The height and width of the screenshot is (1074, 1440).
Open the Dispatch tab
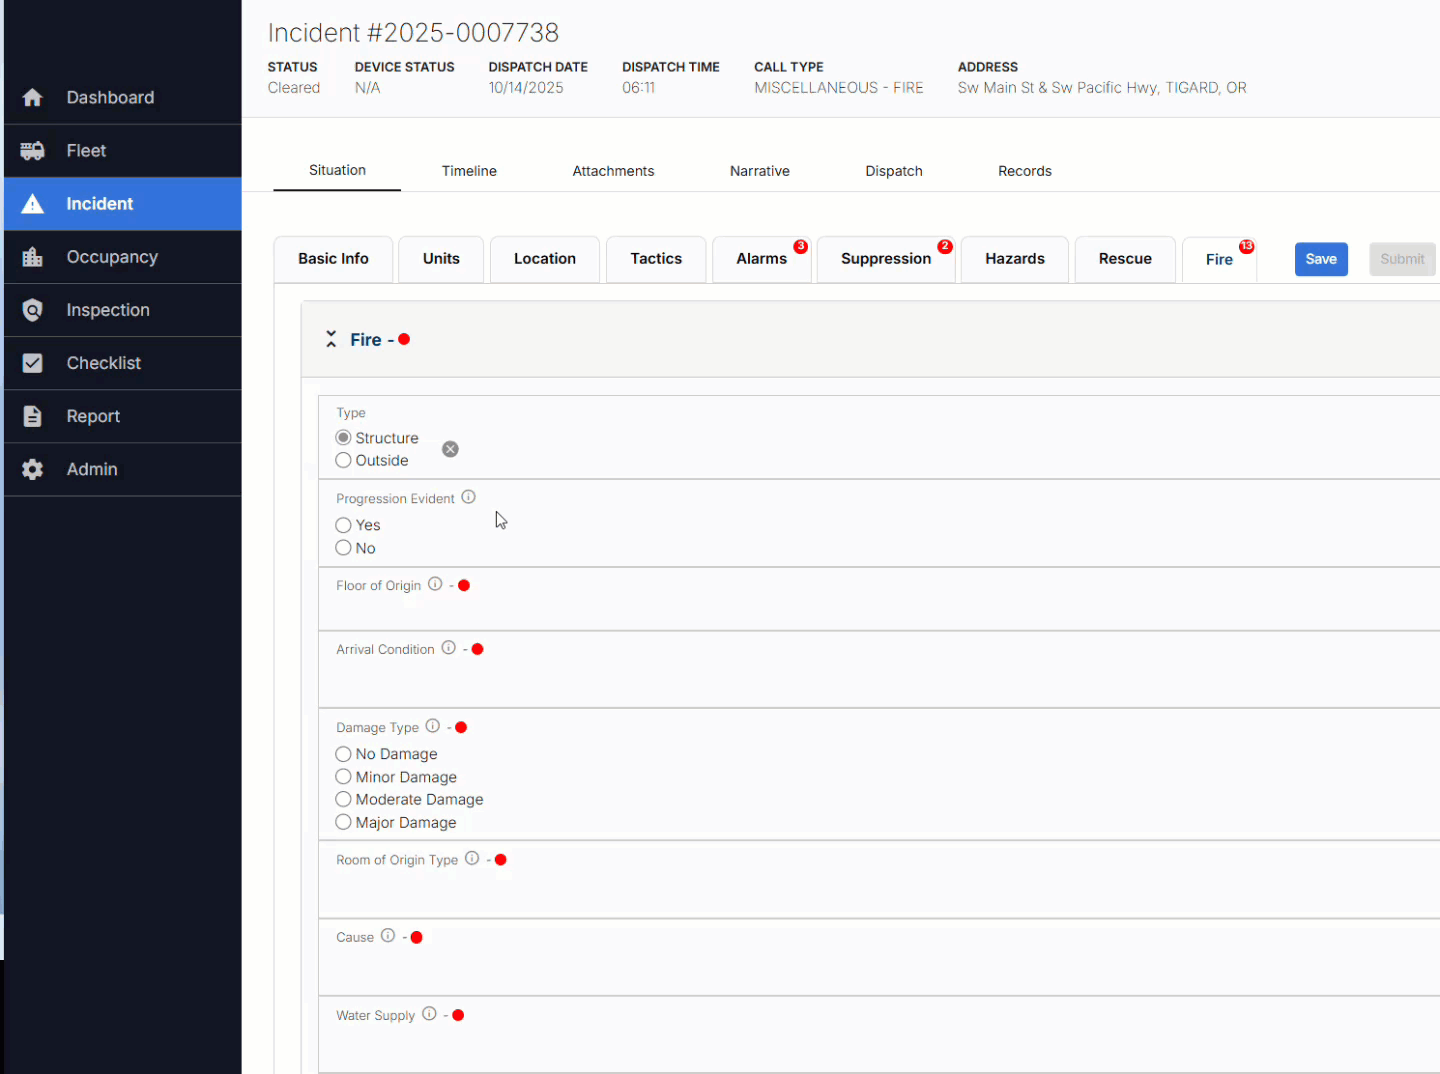pos(894,171)
